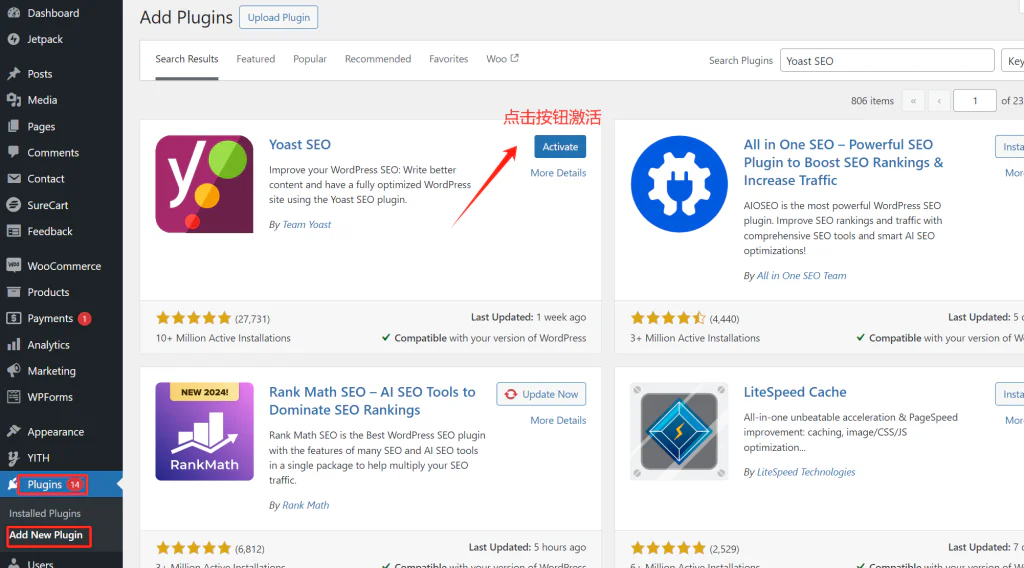Switch to the Search Results tab

(187, 59)
